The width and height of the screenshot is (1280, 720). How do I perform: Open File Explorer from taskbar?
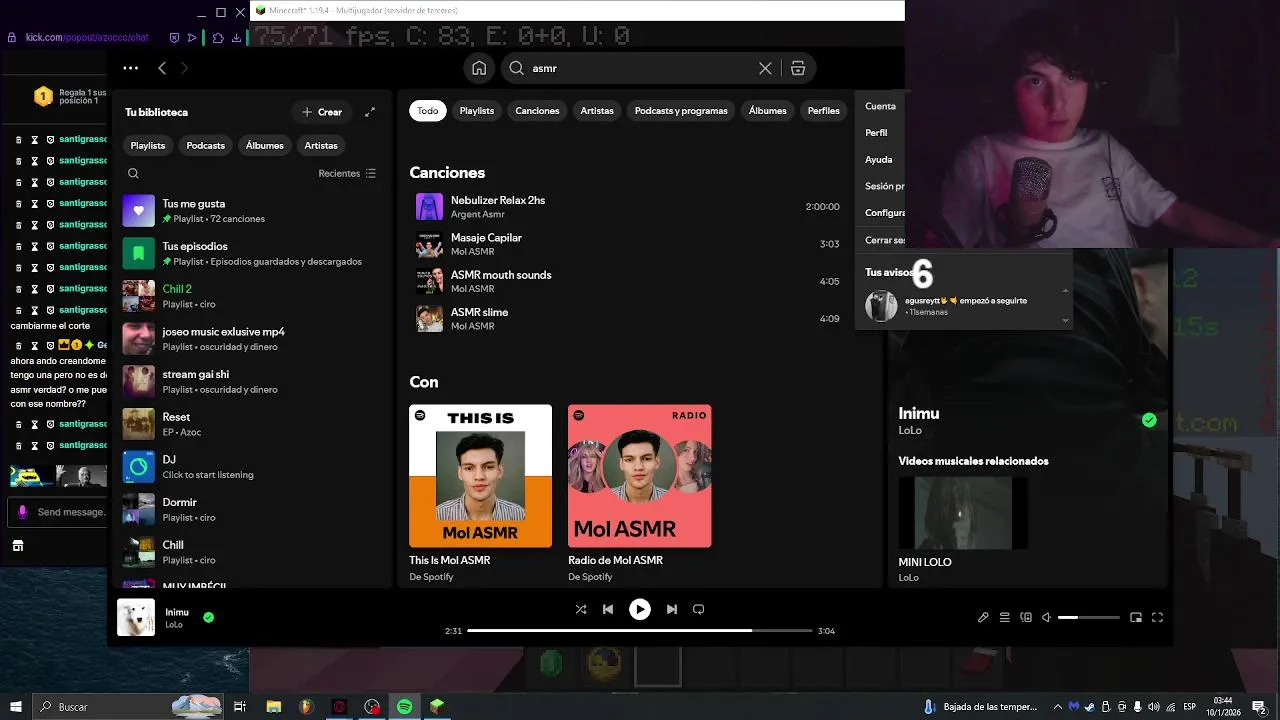pyautogui.click(x=273, y=707)
